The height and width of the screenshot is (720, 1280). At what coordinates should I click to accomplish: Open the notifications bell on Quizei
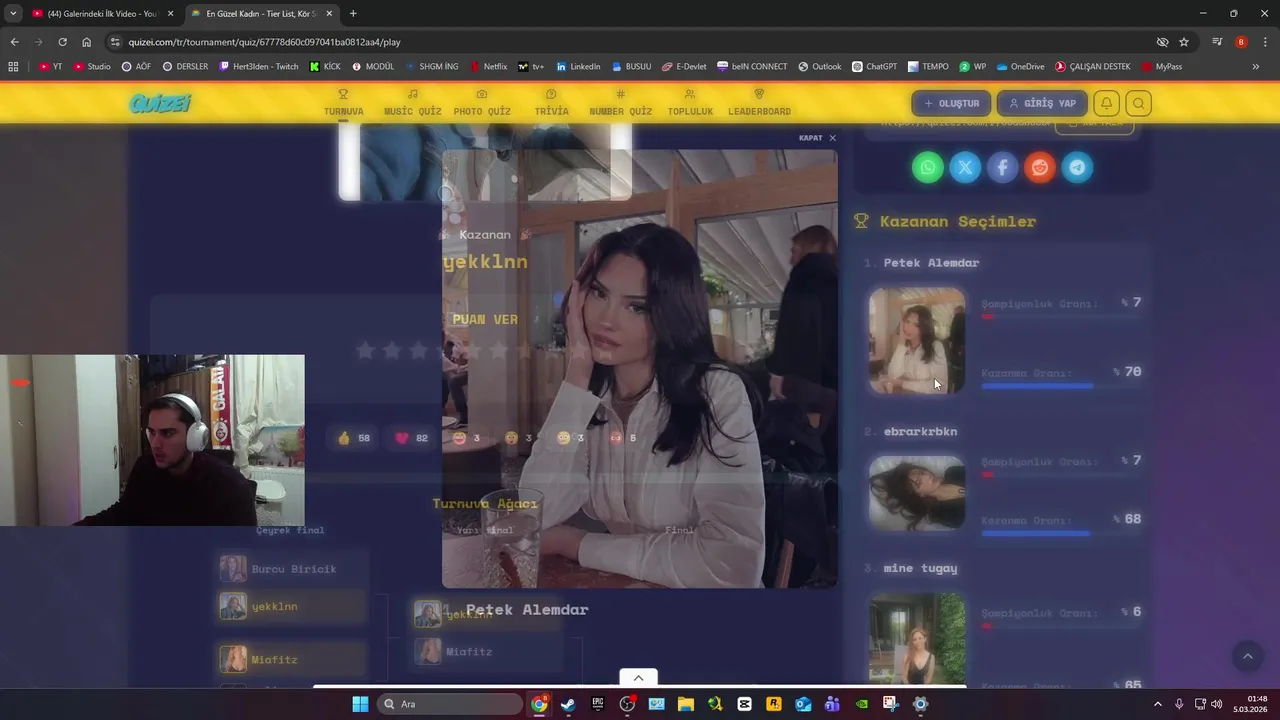[1106, 103]
